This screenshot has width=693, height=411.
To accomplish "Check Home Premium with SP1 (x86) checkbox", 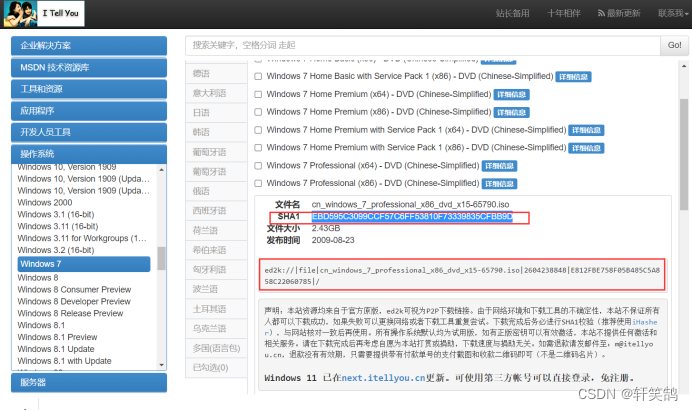I will tap(258, 148).
